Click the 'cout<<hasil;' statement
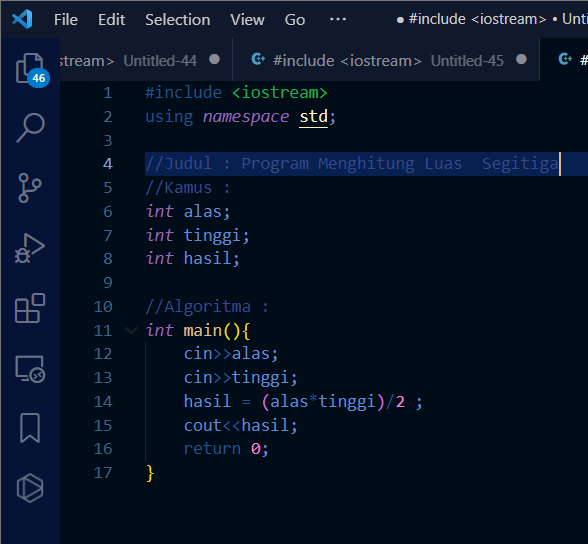 click(241, 426)
